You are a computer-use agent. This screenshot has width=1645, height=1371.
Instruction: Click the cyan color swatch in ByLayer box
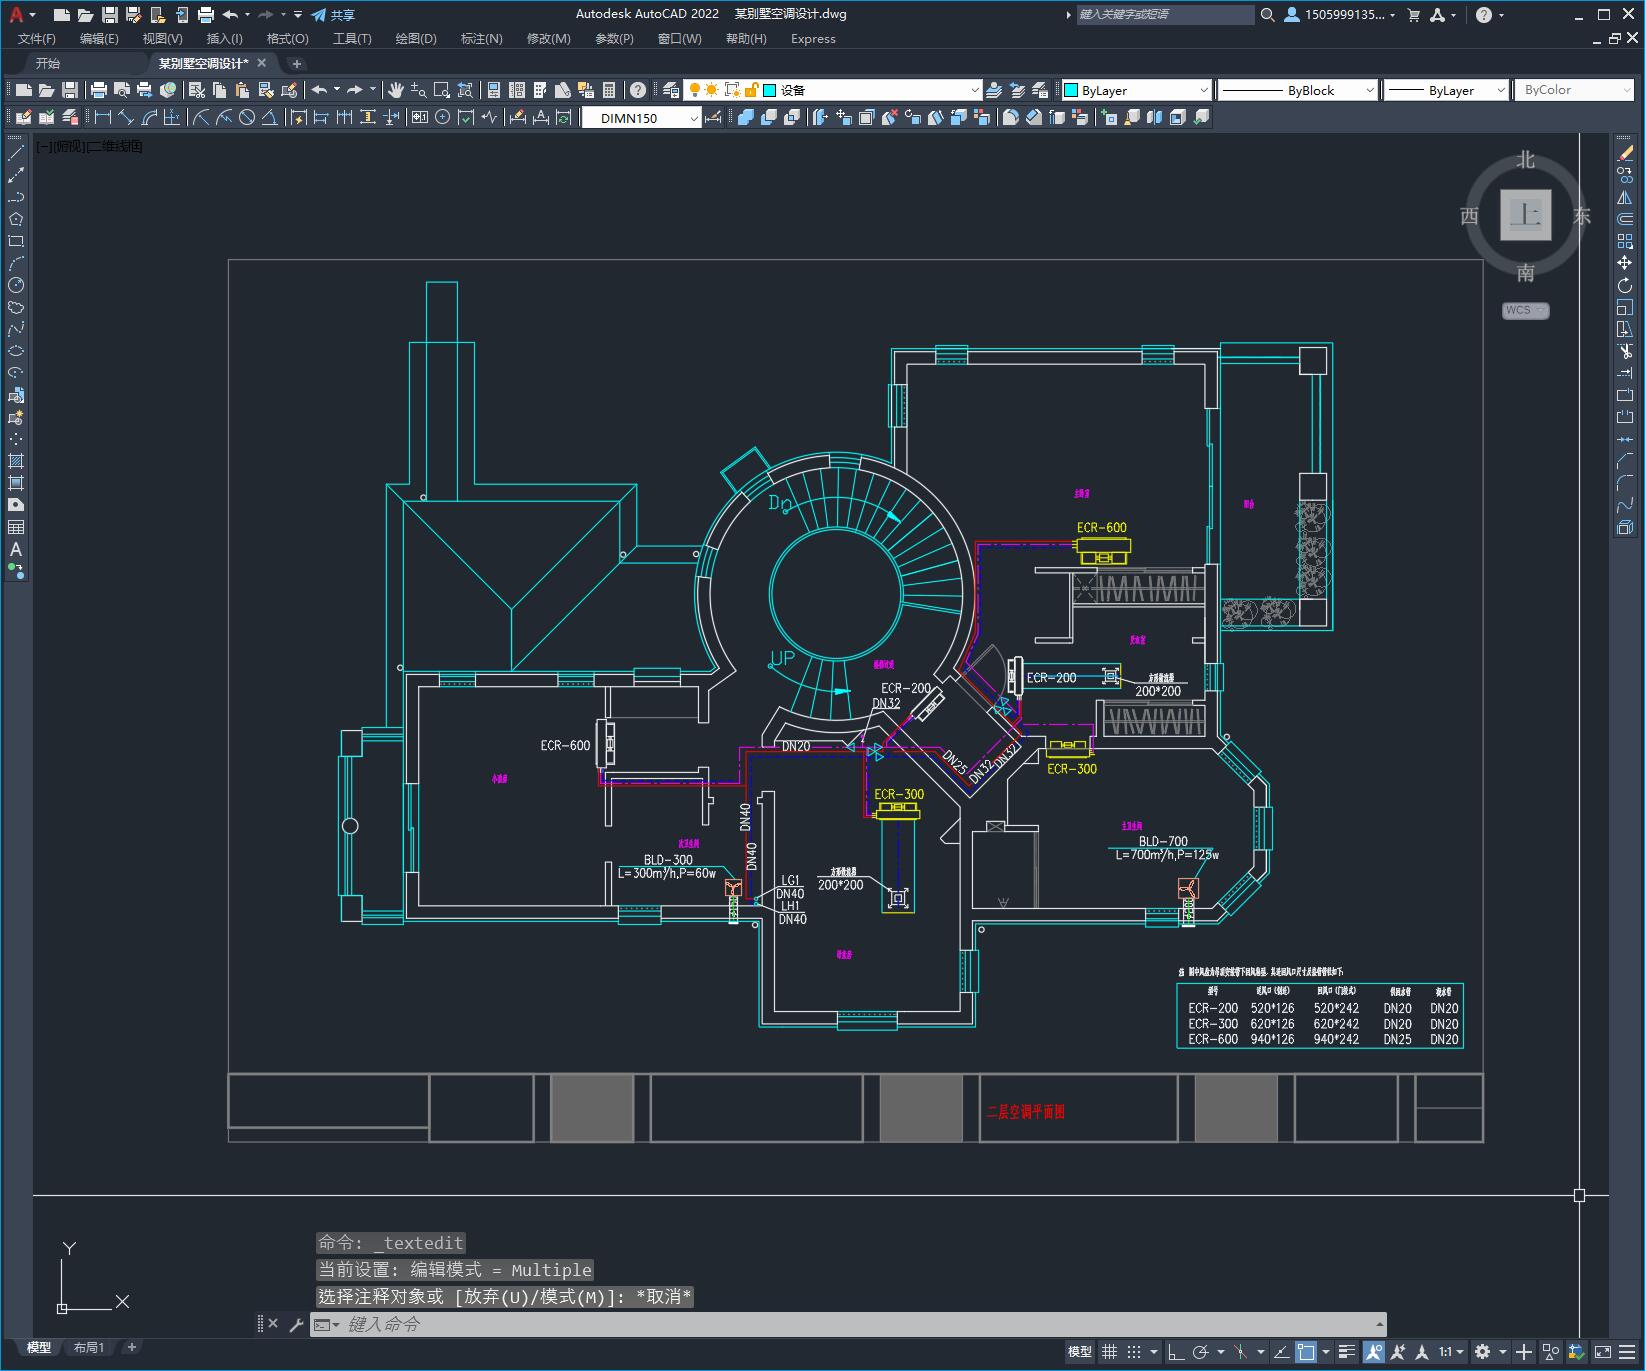click(x=1071, y=90)
